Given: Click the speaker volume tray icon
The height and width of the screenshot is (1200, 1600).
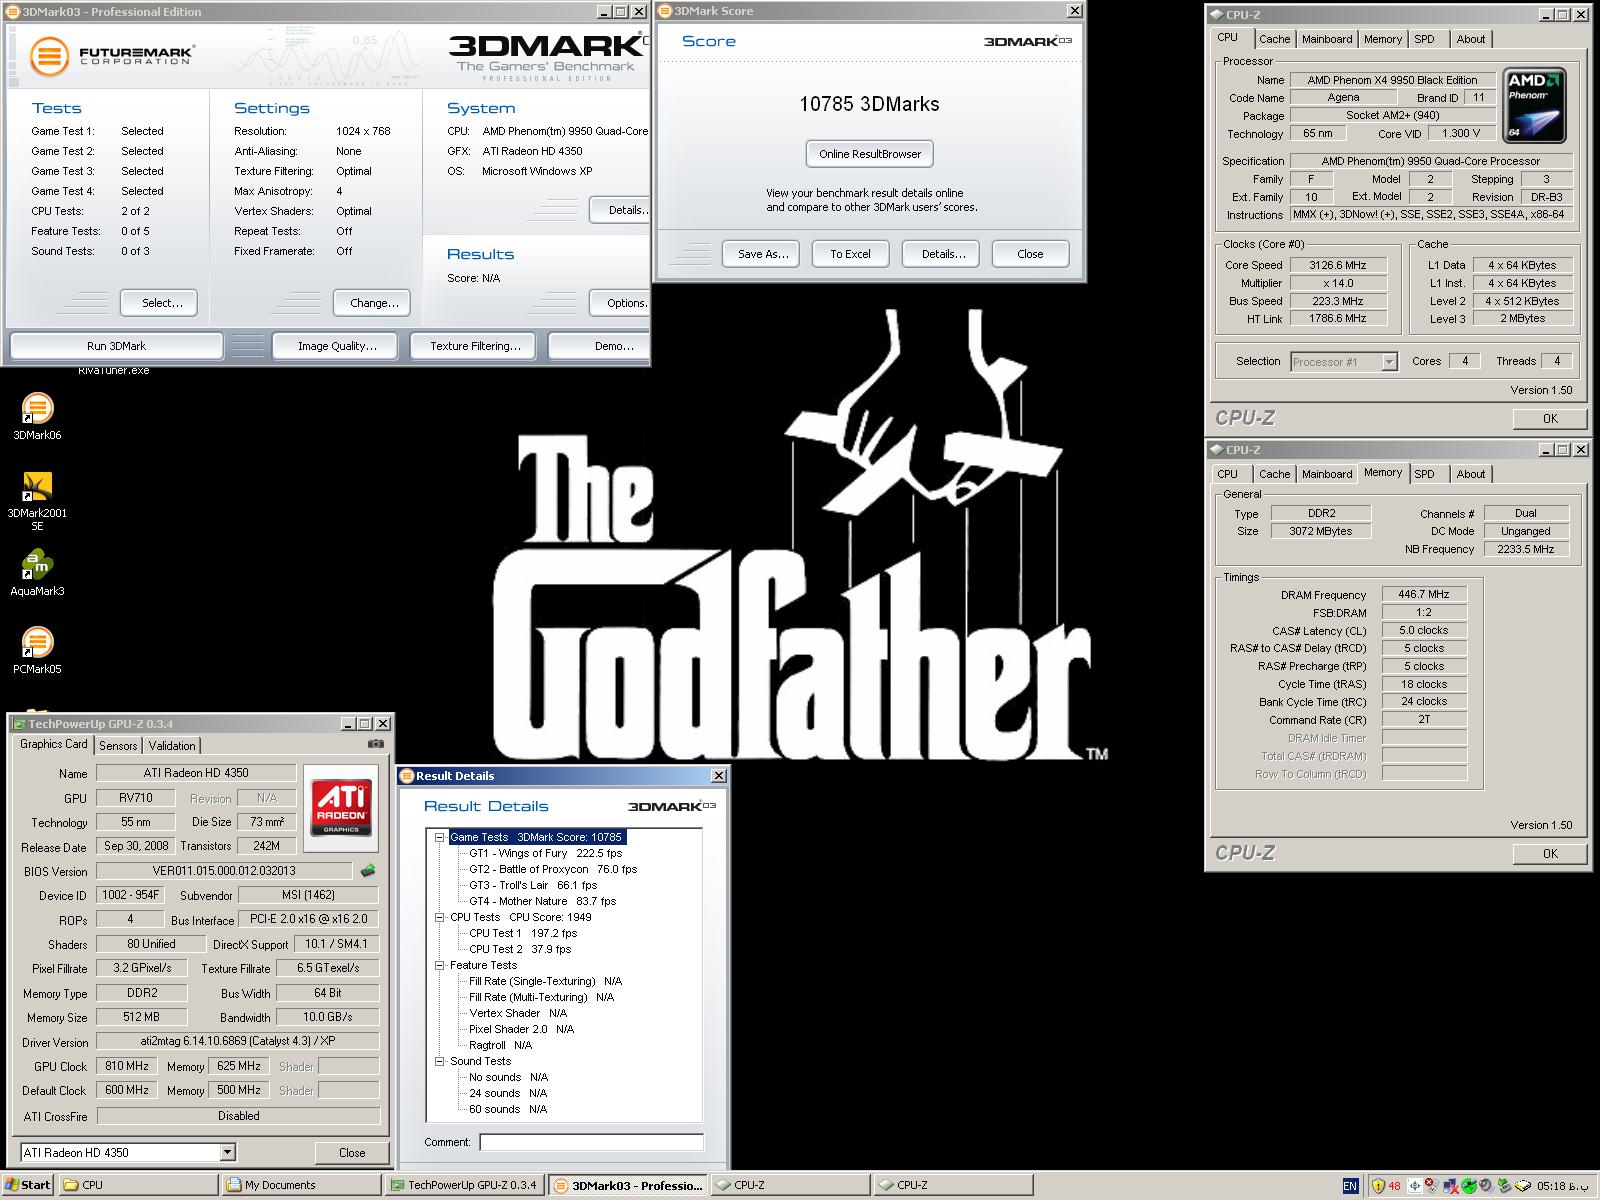Looking at the screenshot, I should [1487, 1186].
